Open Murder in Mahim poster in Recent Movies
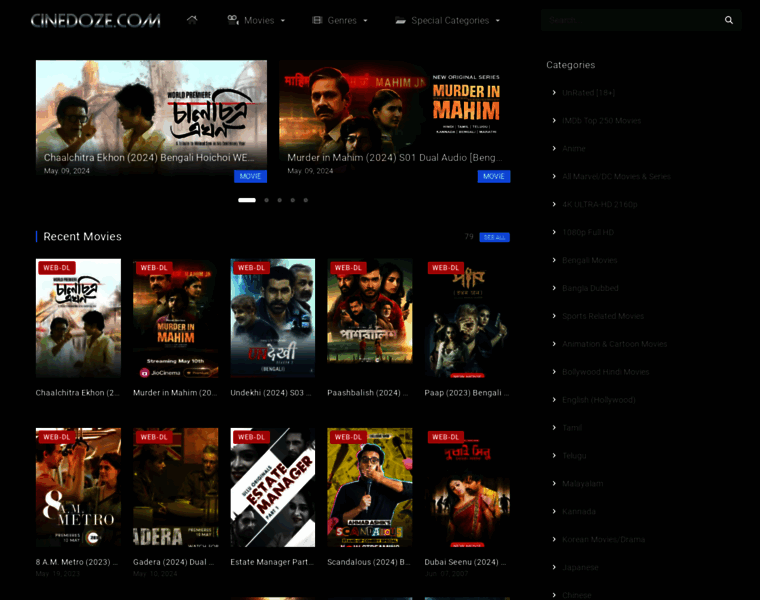760x600 pixels. [175, 318]
